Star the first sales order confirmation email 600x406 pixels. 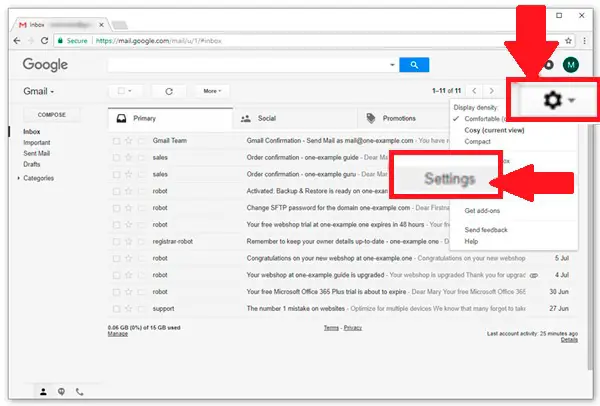129,157
